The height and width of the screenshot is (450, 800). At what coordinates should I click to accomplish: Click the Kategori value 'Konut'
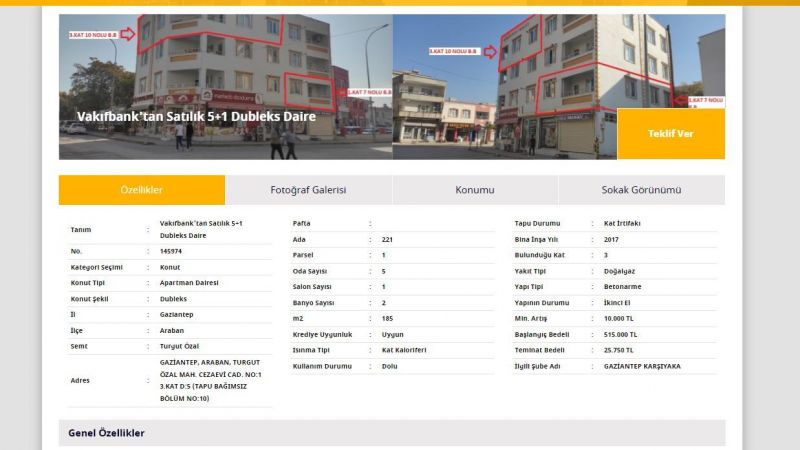coord(170,267)
